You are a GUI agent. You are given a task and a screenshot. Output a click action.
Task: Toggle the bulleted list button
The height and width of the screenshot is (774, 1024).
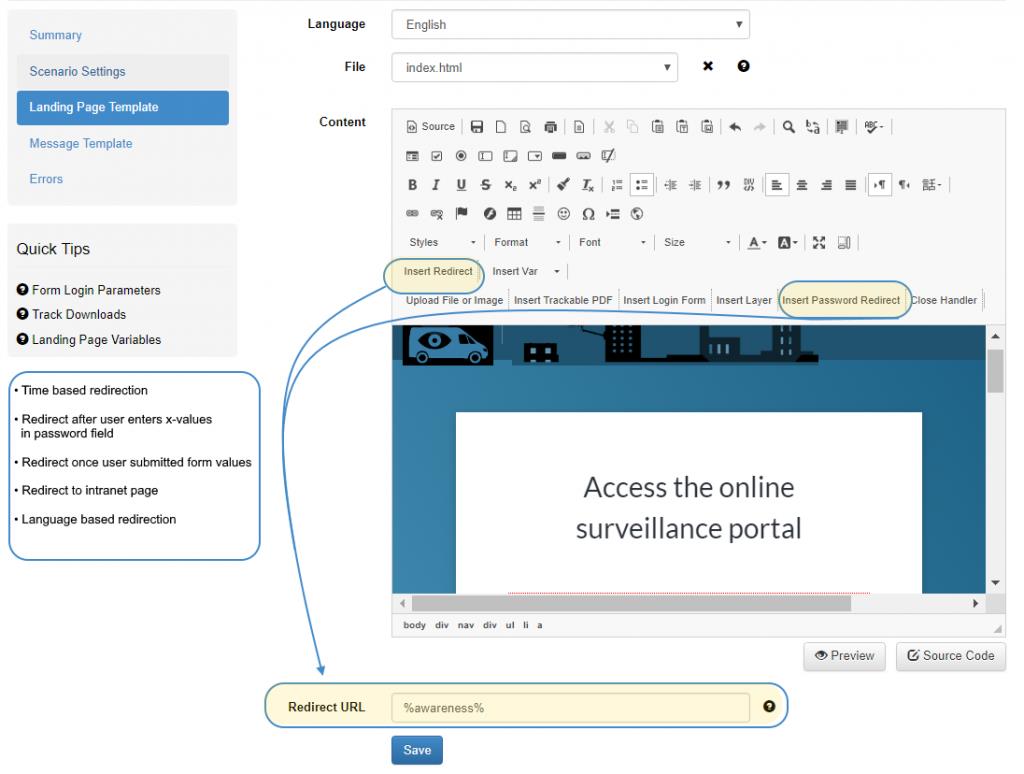tap(641, 185)
